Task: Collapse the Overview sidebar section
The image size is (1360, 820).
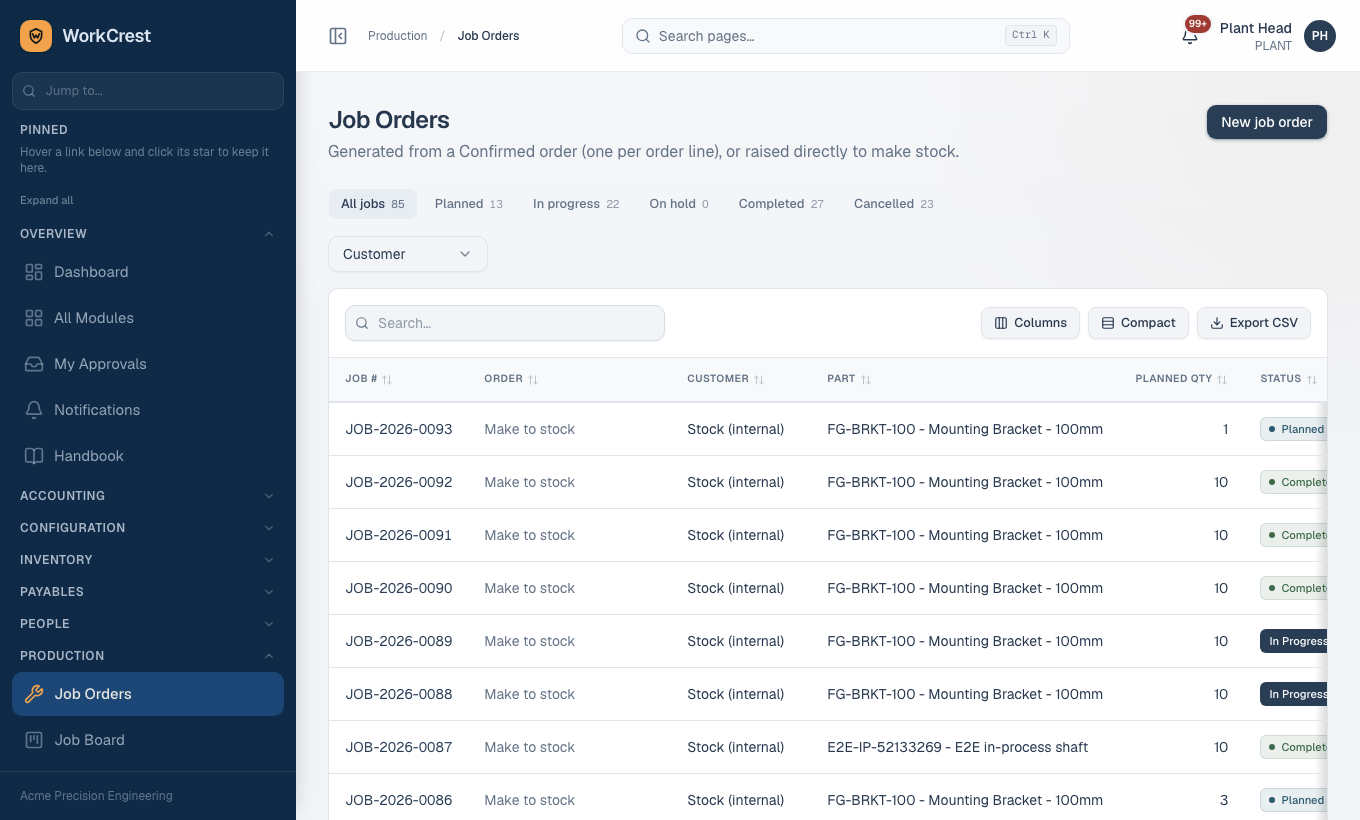Action: 148,234
